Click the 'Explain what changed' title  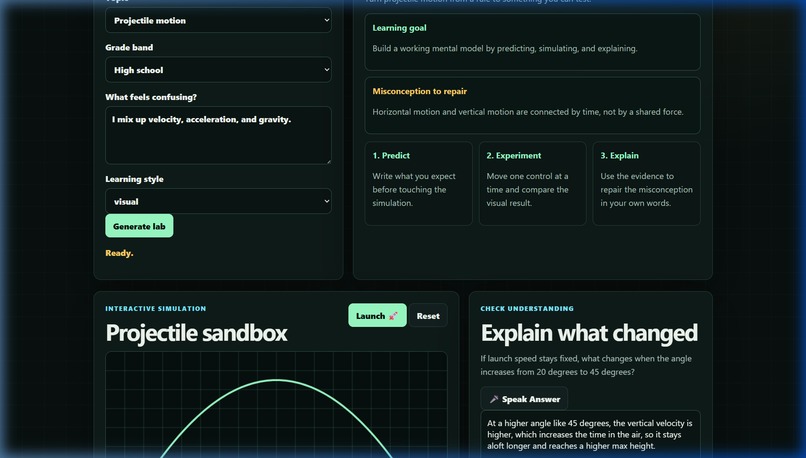589,333
